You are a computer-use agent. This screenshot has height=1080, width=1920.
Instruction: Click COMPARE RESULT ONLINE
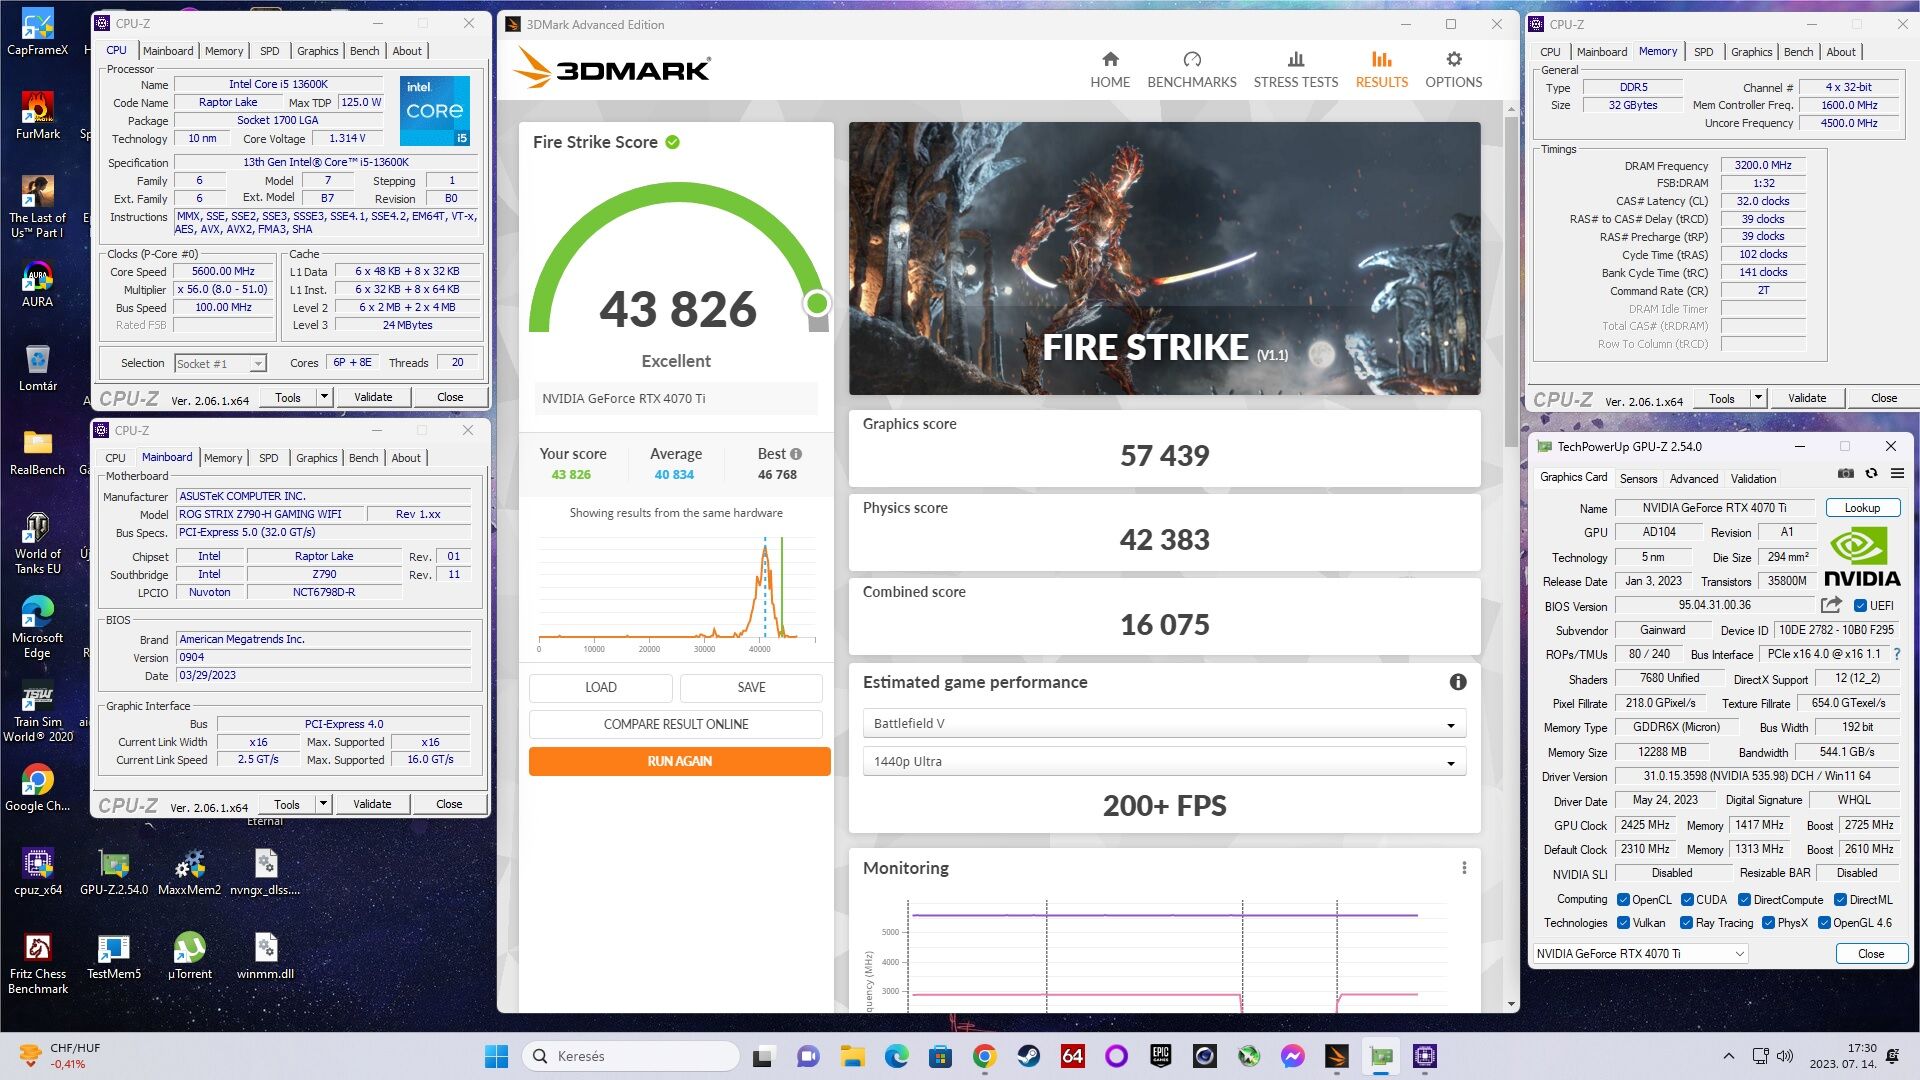[676, 724]
